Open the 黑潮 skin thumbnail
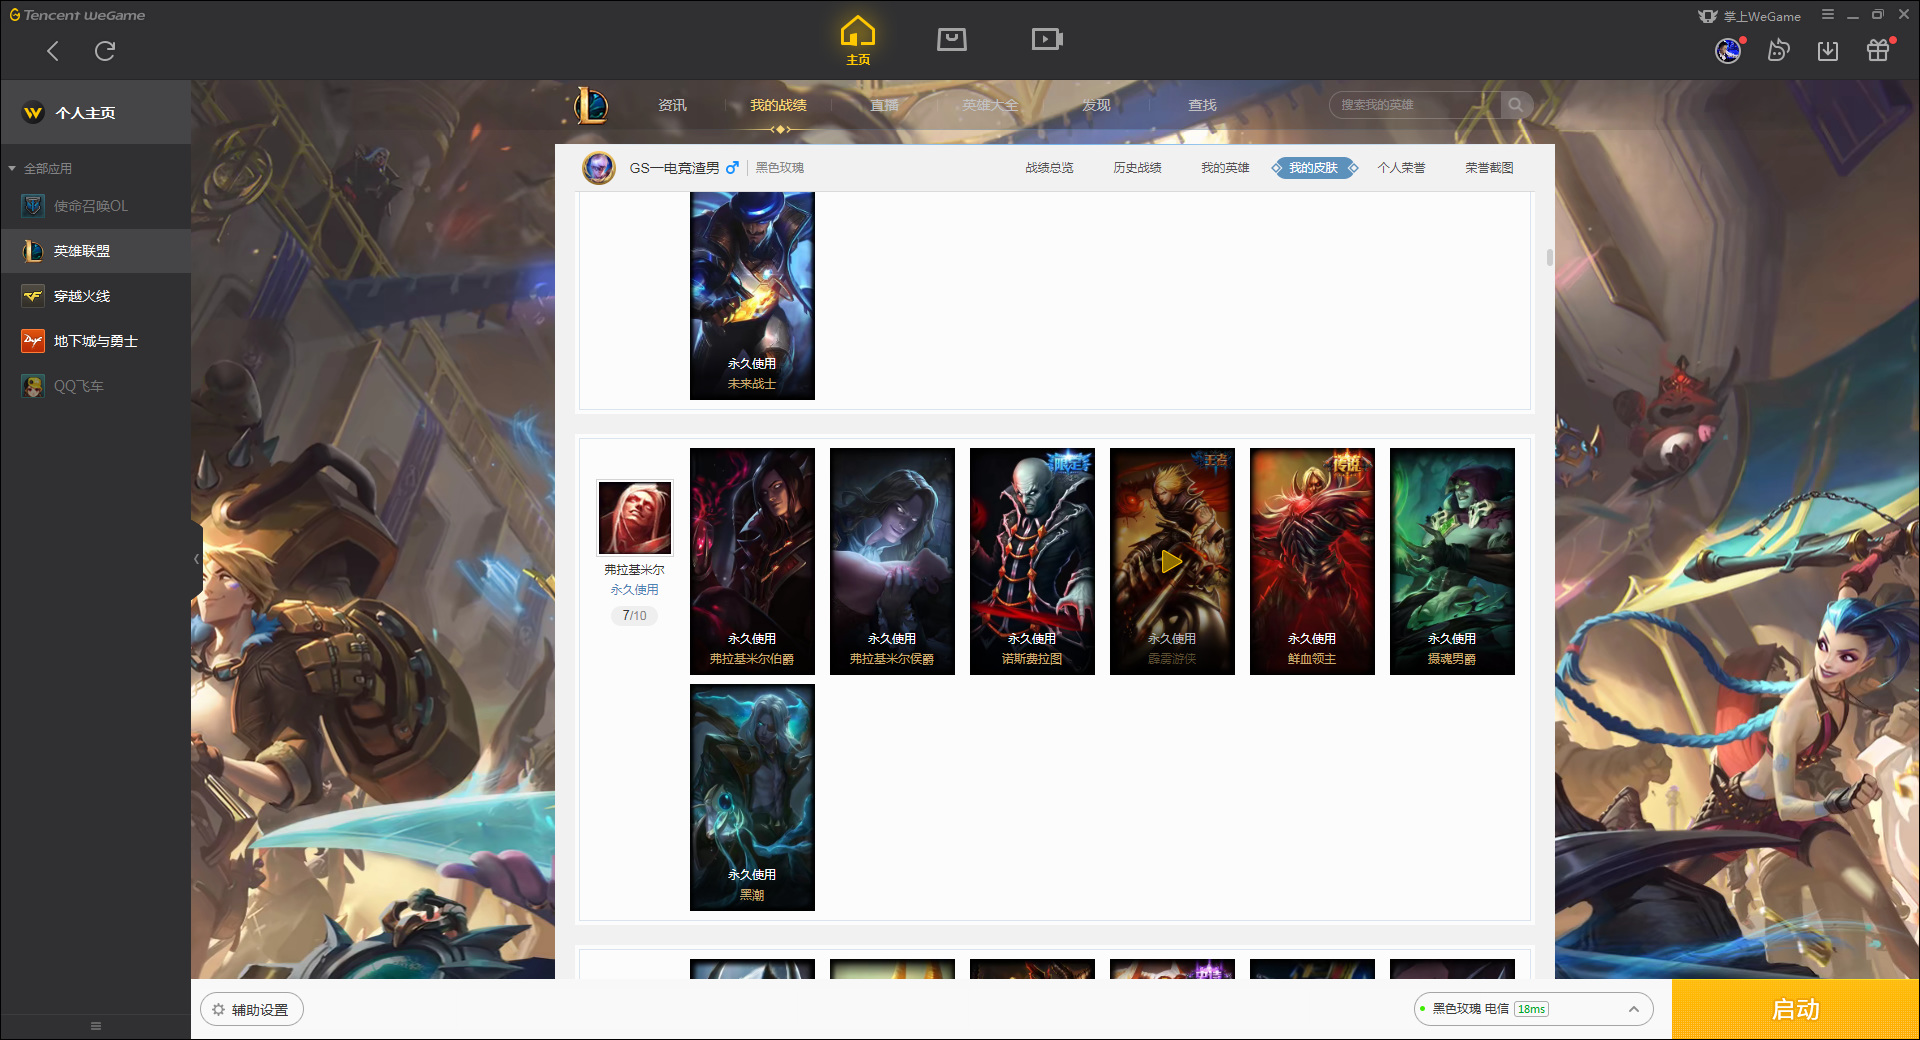The image size is (1920, 1040). pos(752,797)
